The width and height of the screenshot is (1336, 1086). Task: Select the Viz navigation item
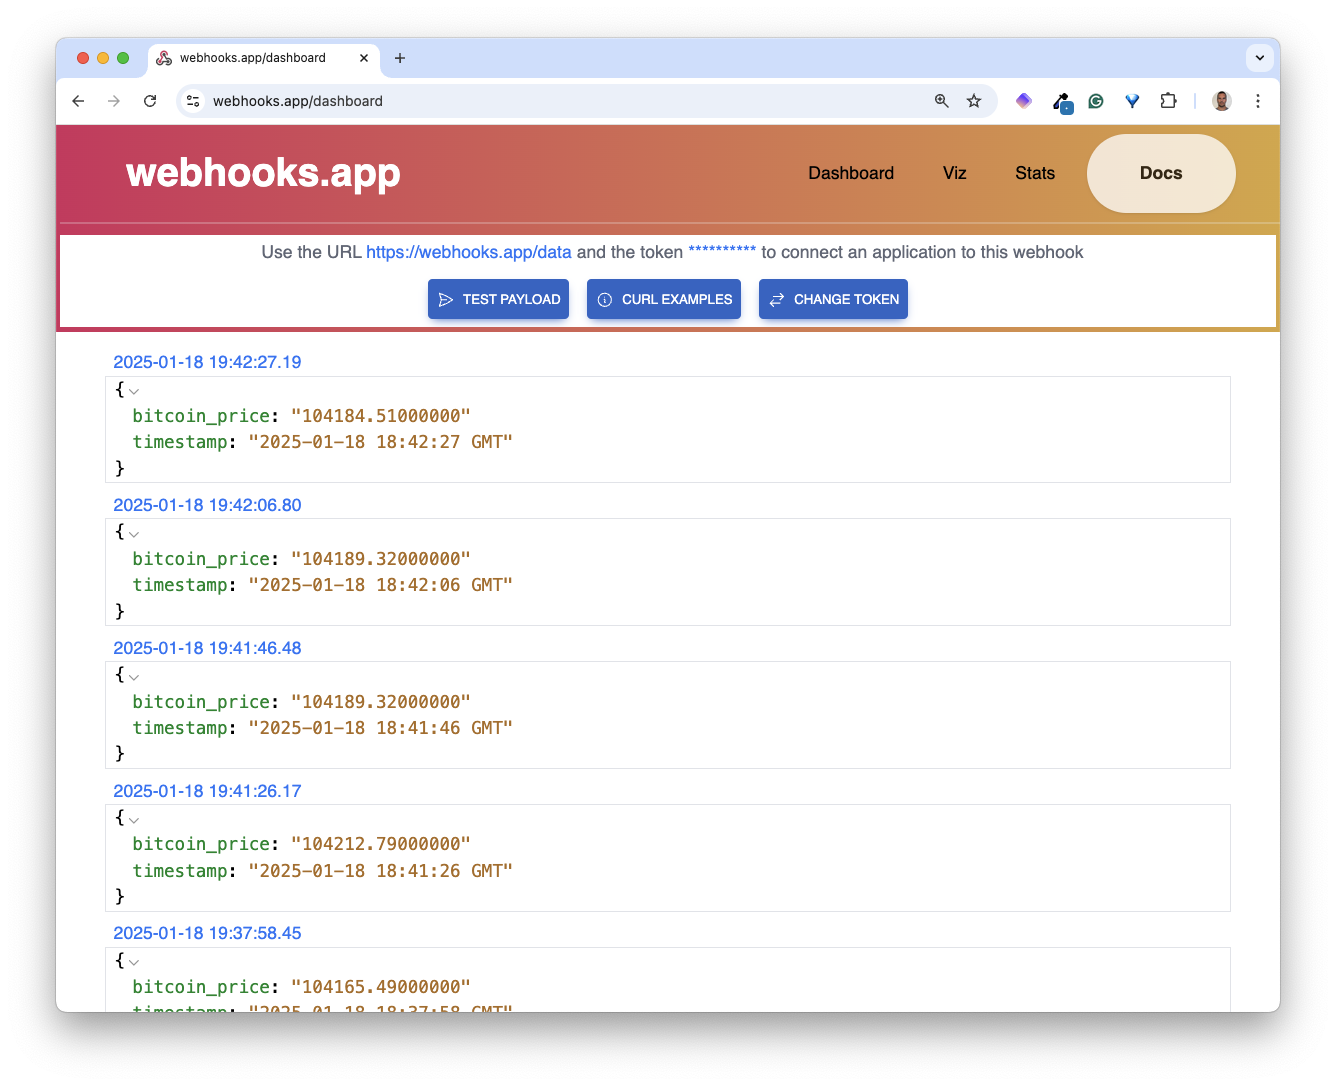coord(954,173)
